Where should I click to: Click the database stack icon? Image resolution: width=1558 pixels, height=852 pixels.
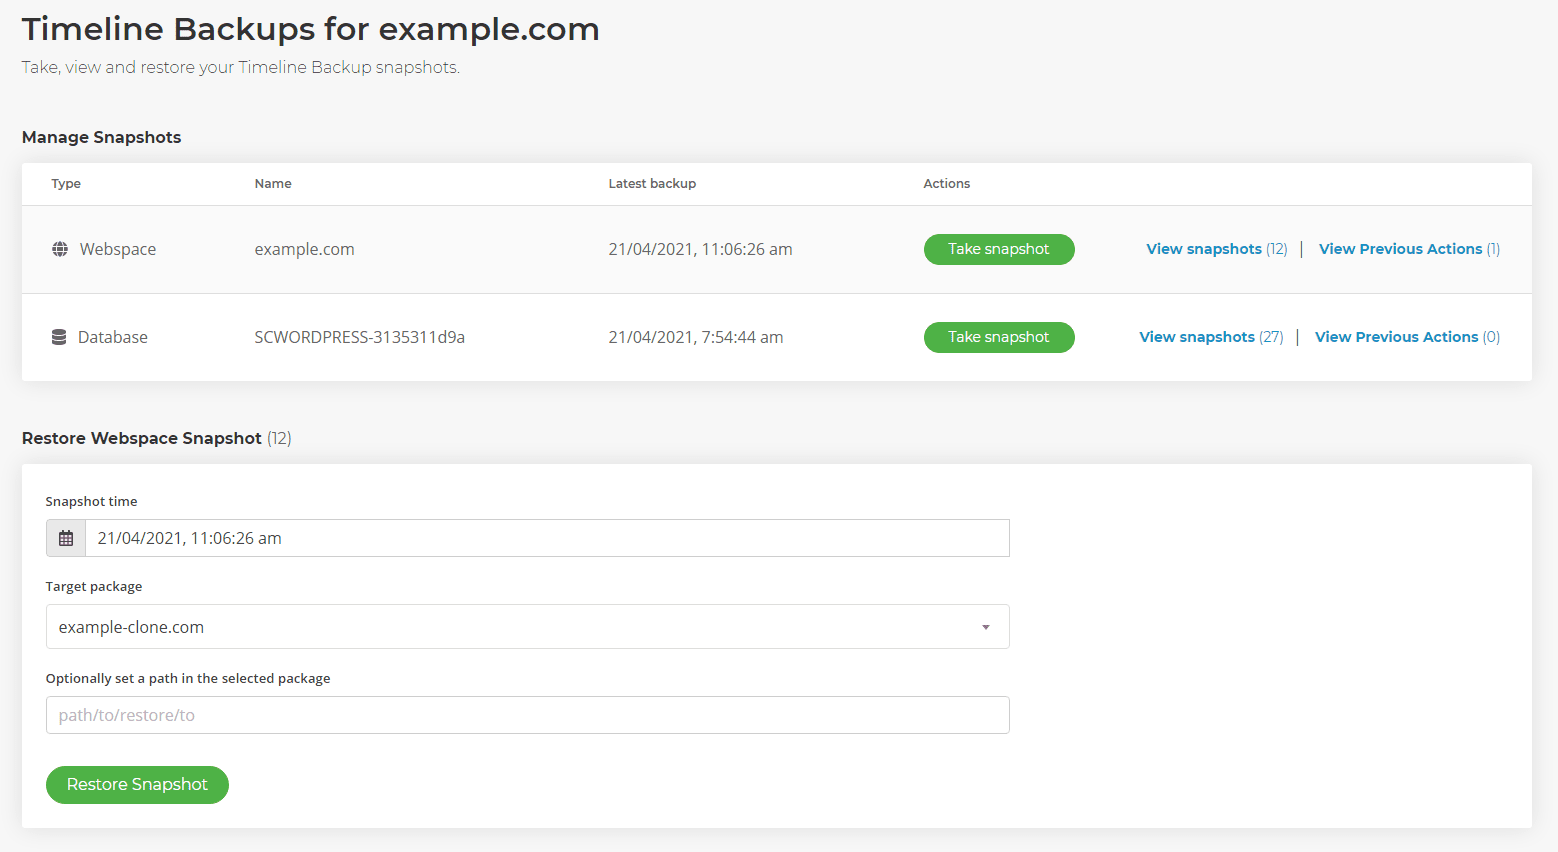(59, 337)
